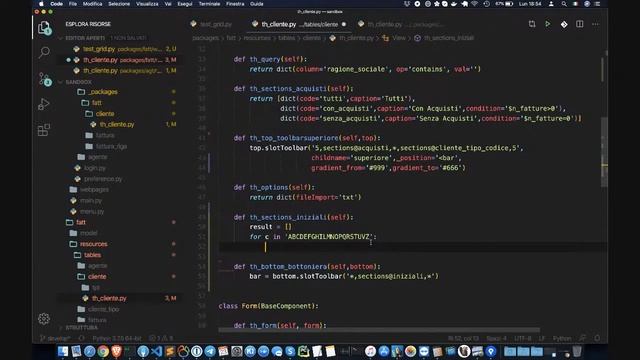Open the editor More Actions ellipsis

click(x=596, y=24)
